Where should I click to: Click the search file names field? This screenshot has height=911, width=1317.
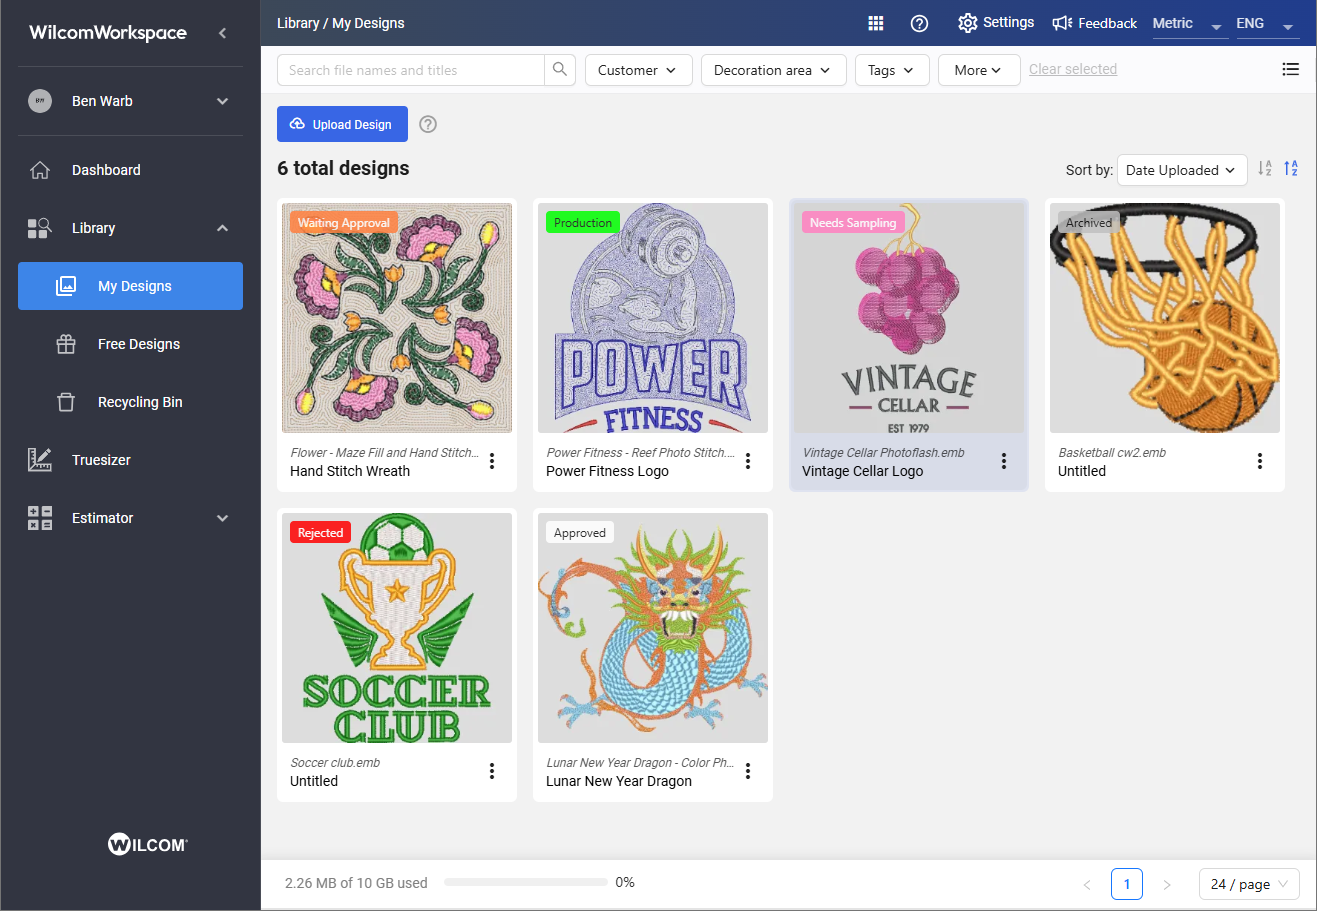pyautogui.click(x=411, y=70)
